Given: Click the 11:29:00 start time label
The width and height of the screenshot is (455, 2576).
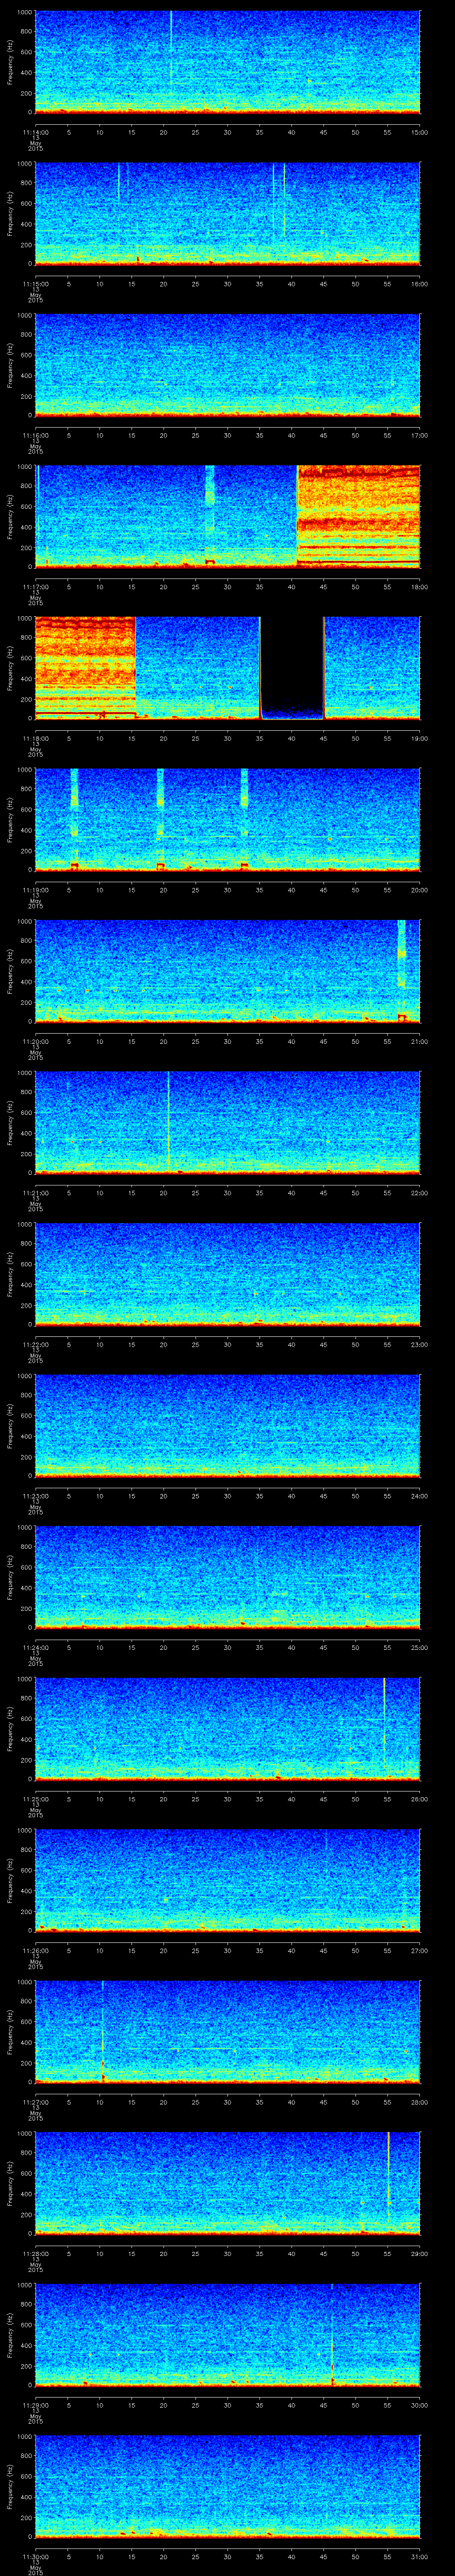Looking at the screenshot, I should (x=35, y=2405).
